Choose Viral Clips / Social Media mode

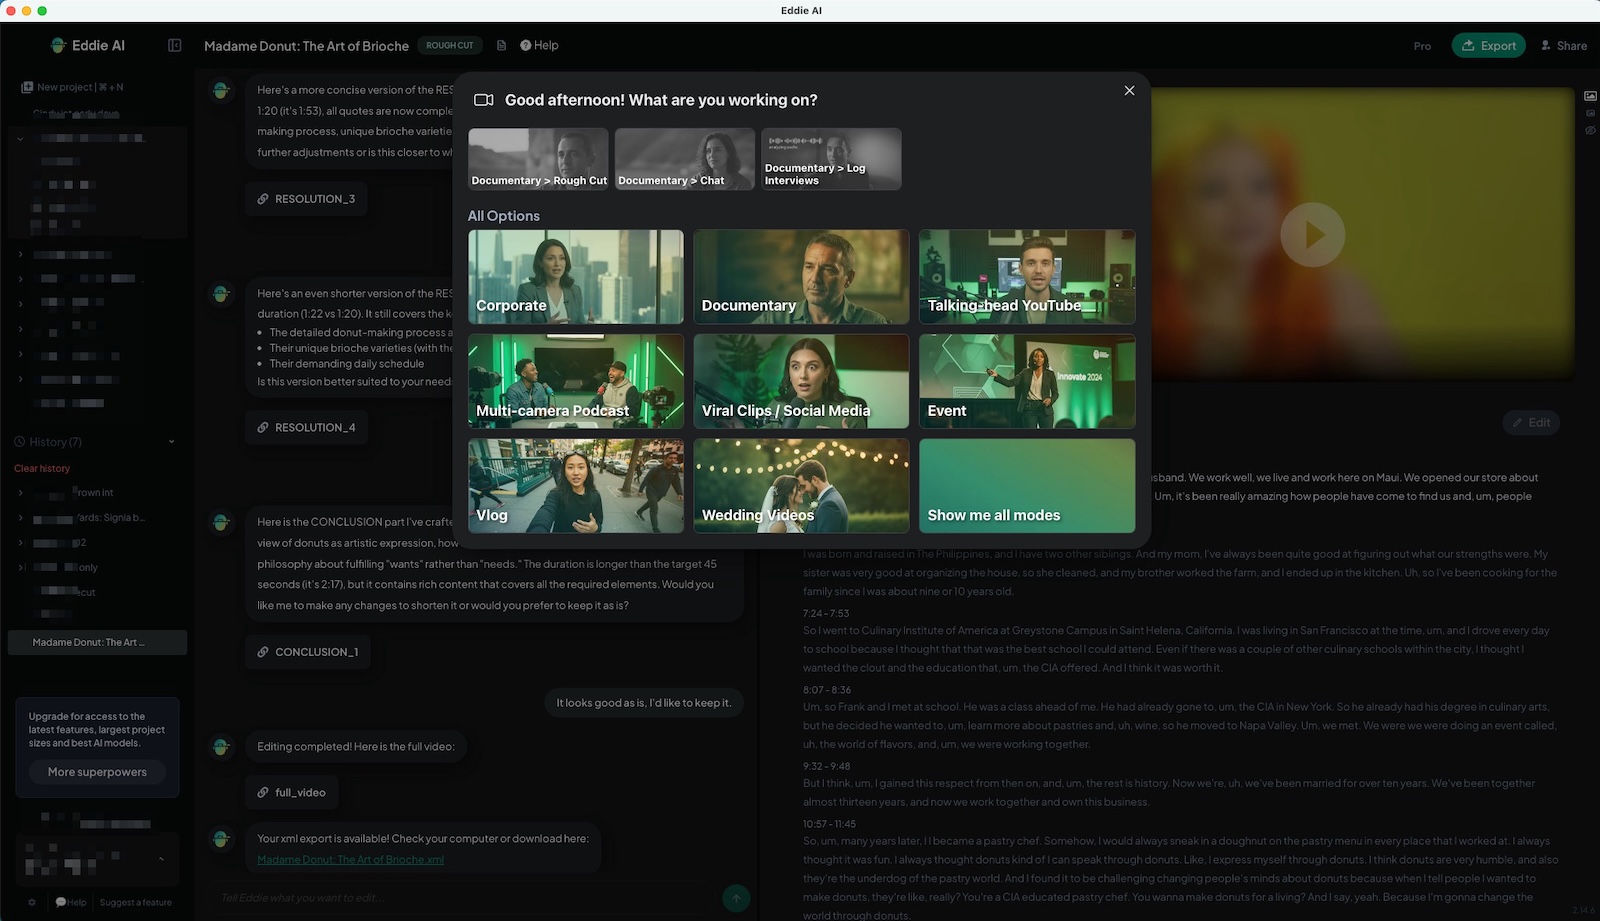pos(801,381)
